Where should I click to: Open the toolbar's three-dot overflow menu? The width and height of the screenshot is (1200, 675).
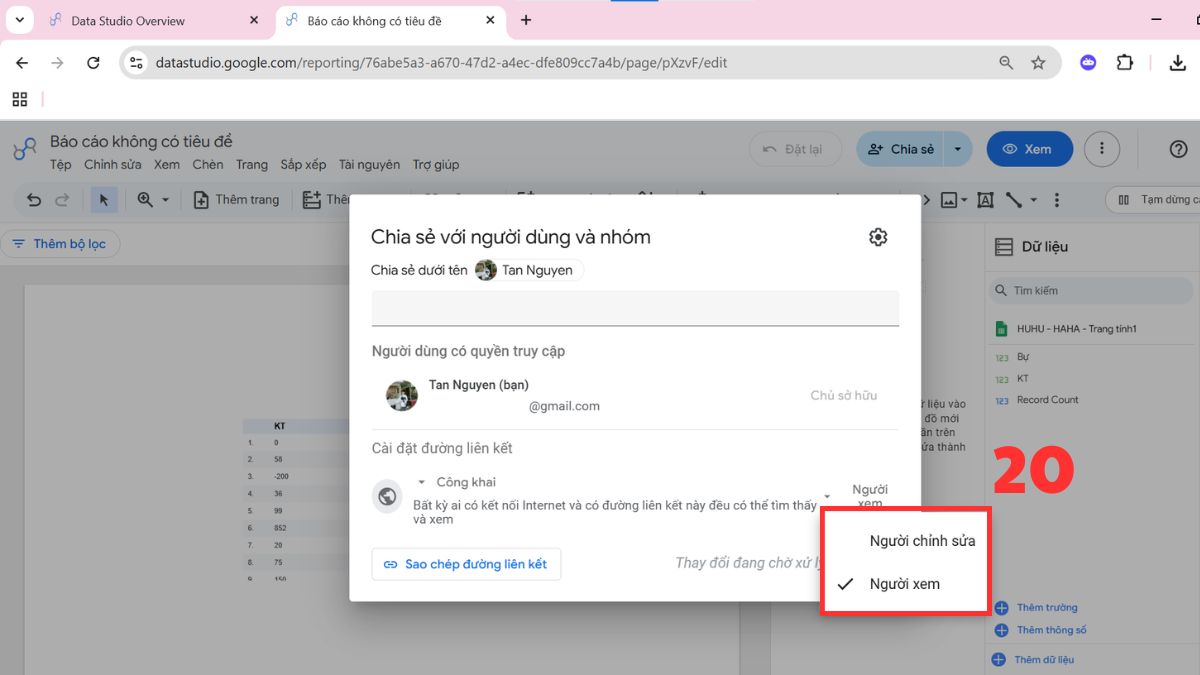[1058, 200]
